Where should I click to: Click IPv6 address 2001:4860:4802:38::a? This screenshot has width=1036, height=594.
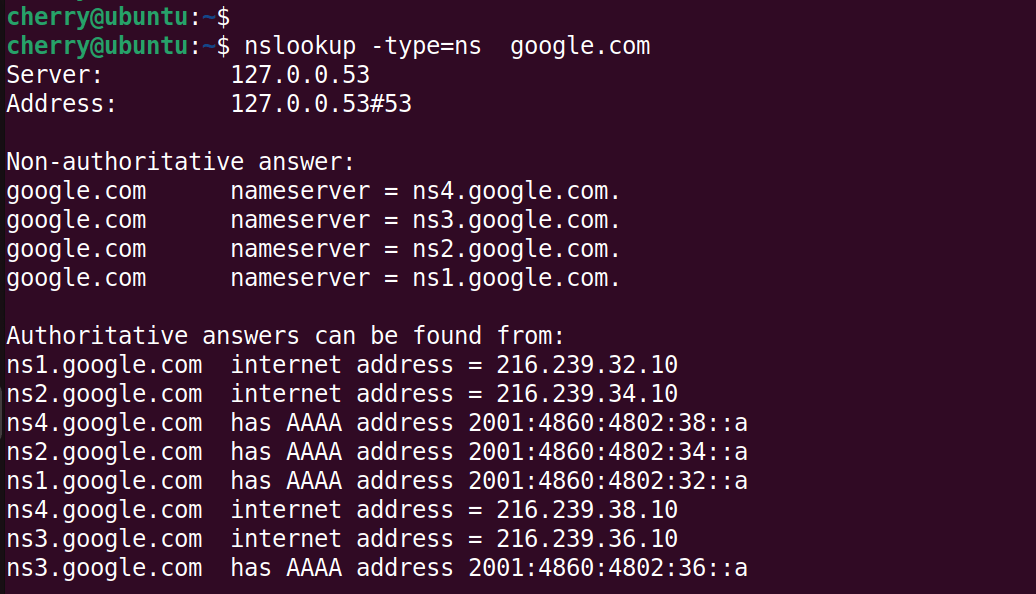[x=608, y=423]
